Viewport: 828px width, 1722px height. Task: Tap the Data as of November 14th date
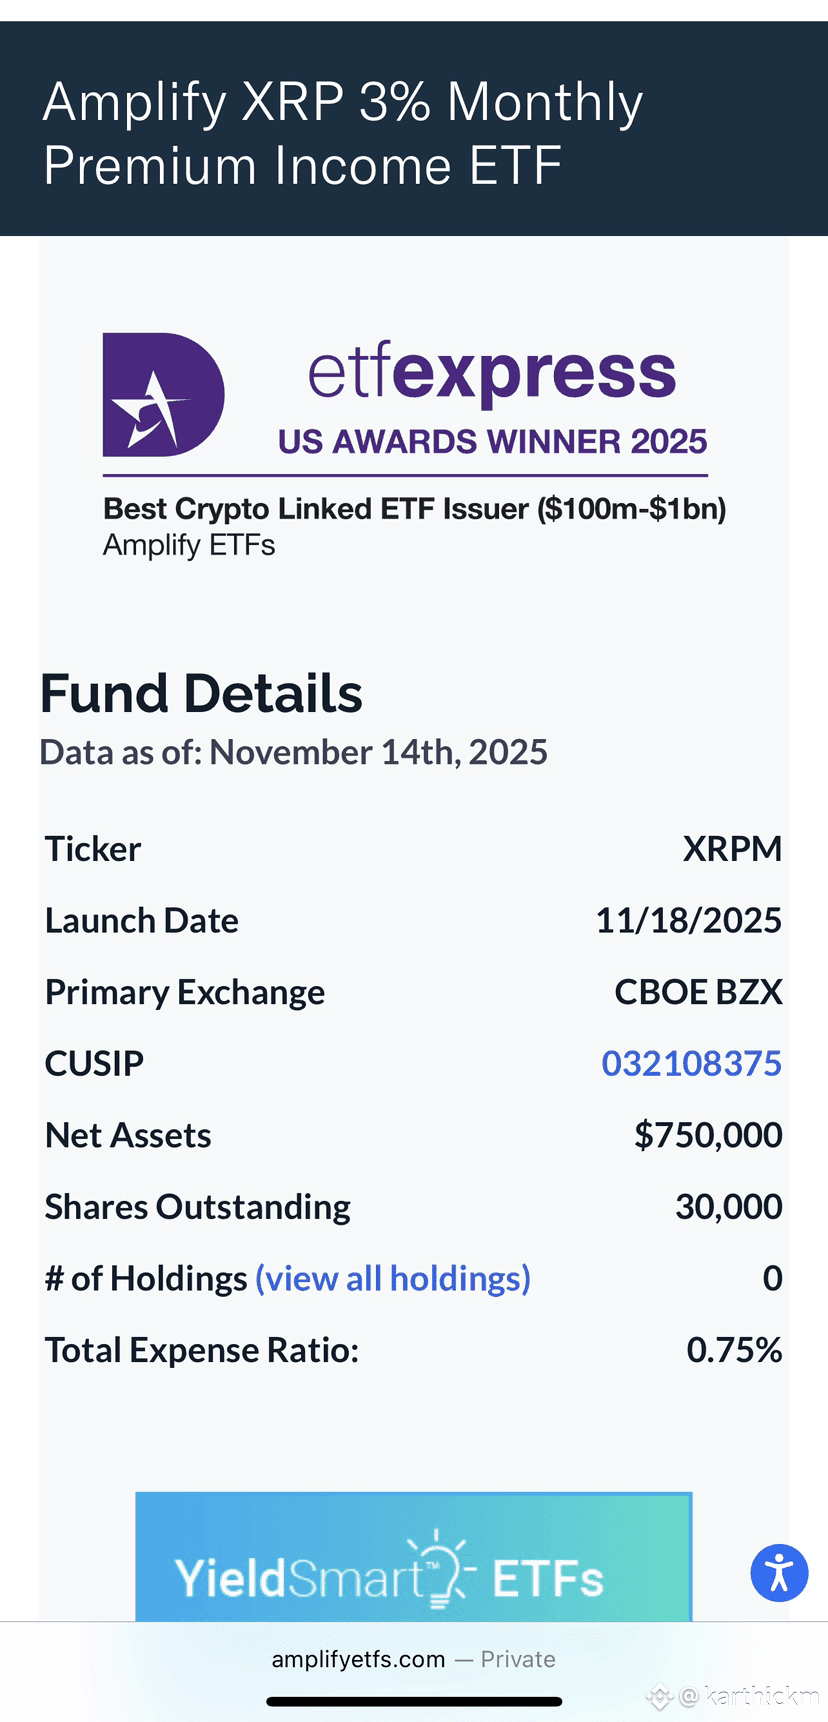[293, 752]
